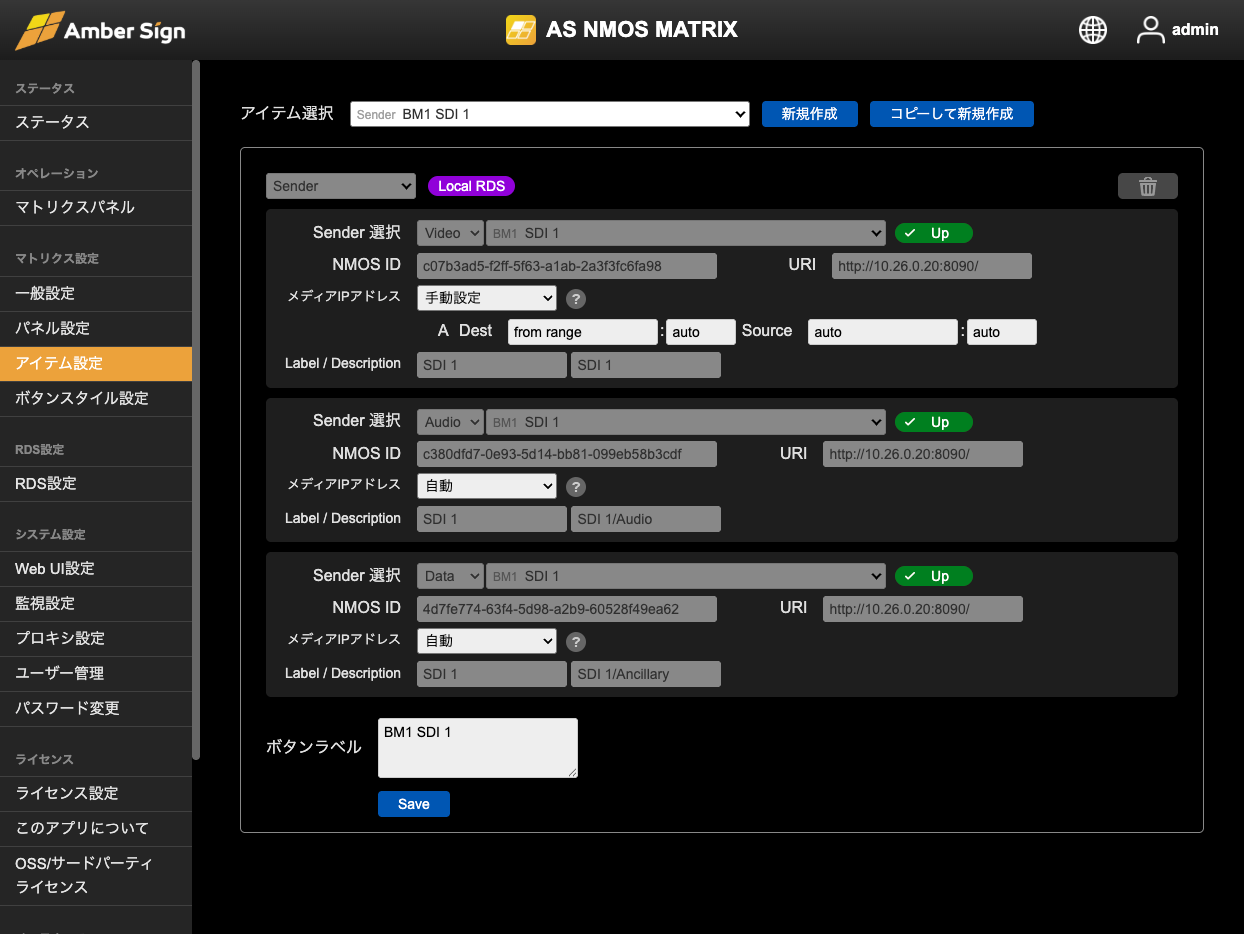Click the trash delete icon
The height and width of the screenshot is (934, 1244).
[1147, 187]
